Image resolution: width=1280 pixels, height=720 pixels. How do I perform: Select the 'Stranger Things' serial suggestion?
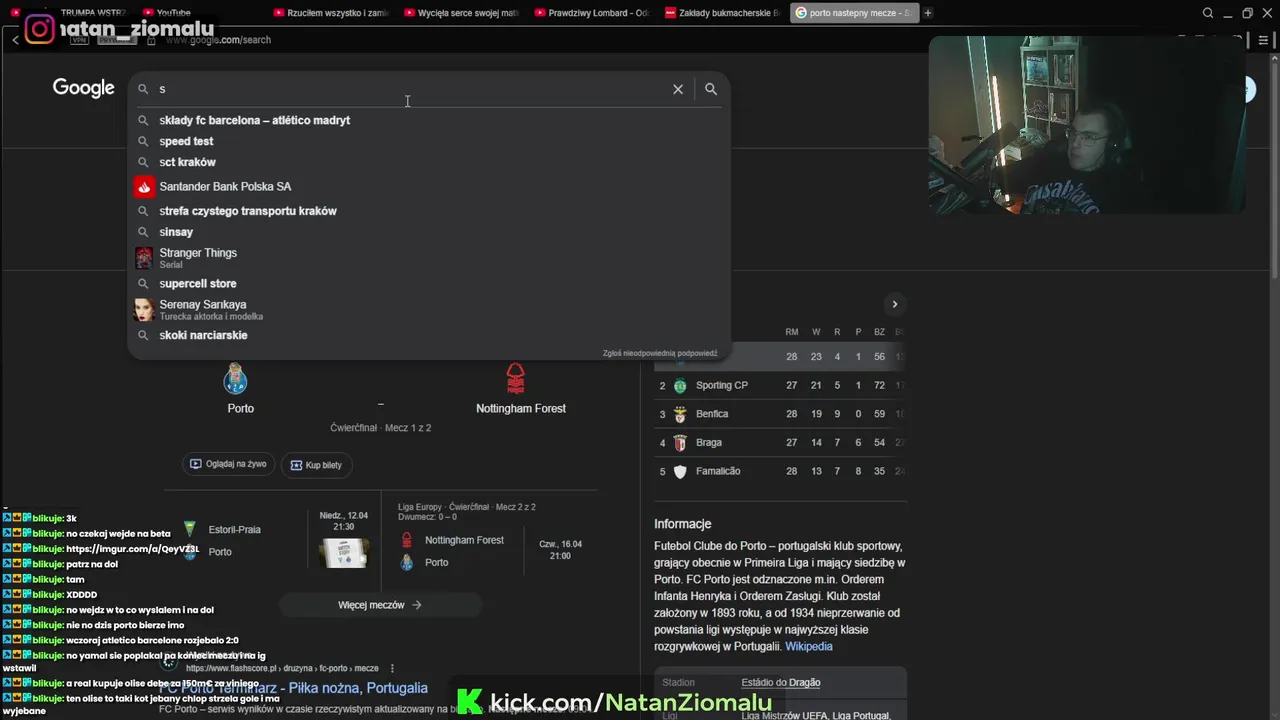coord(430,258)
